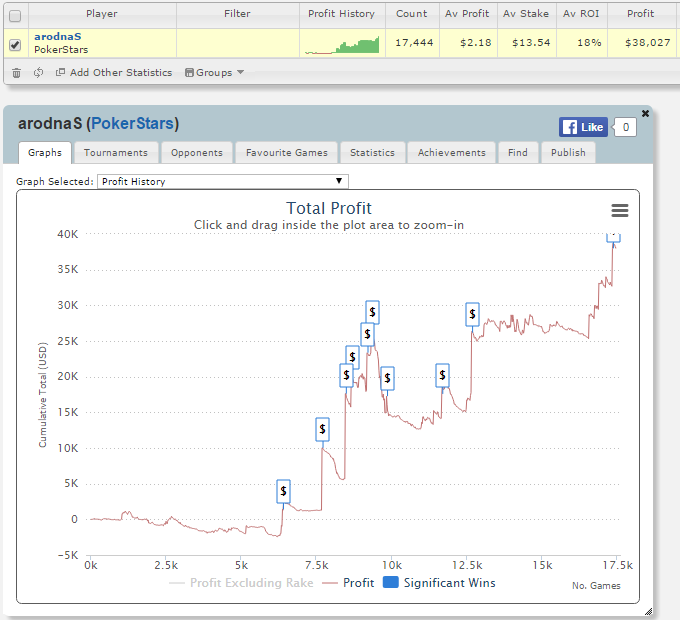
Task: Switch to the Opponents tab
Action: (197, 153)
